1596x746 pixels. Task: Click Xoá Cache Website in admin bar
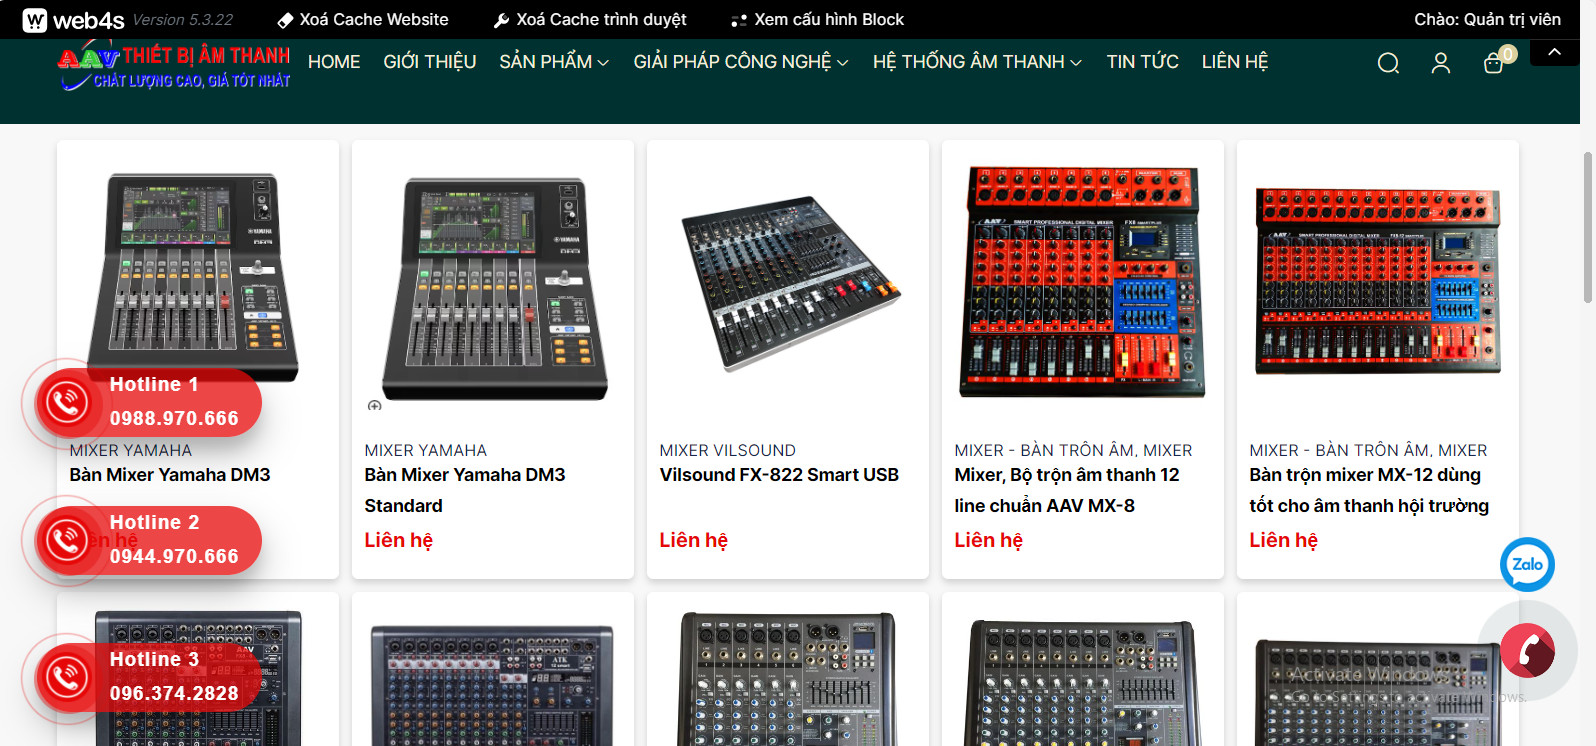click(x=363, y=20)
